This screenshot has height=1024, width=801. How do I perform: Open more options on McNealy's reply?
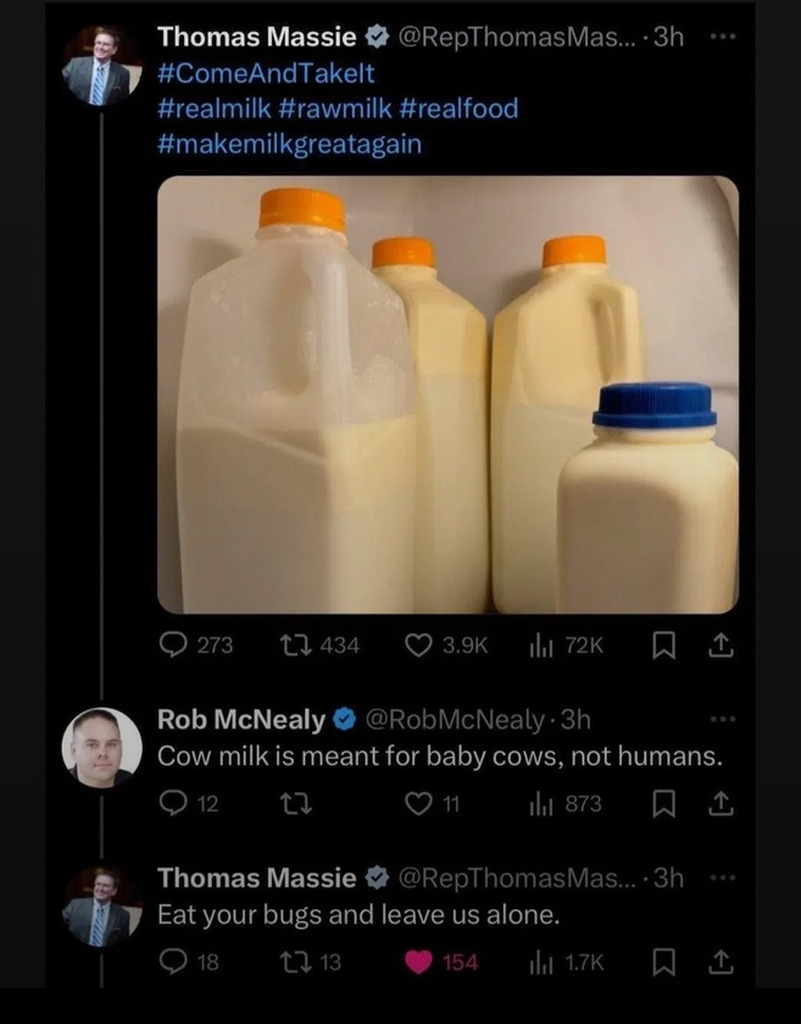(720, 719)
